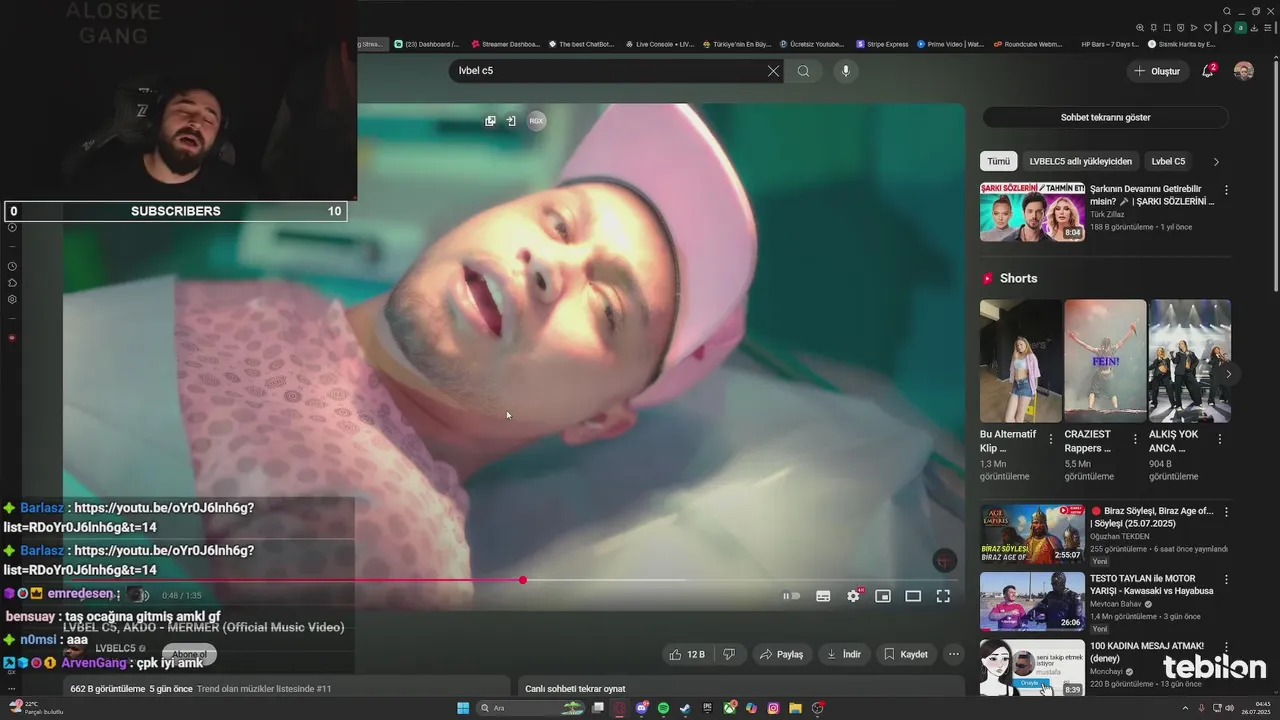Screen dimensions: 1280x720
Task: Open the Windows Start menu
Action: click(463, 708)
